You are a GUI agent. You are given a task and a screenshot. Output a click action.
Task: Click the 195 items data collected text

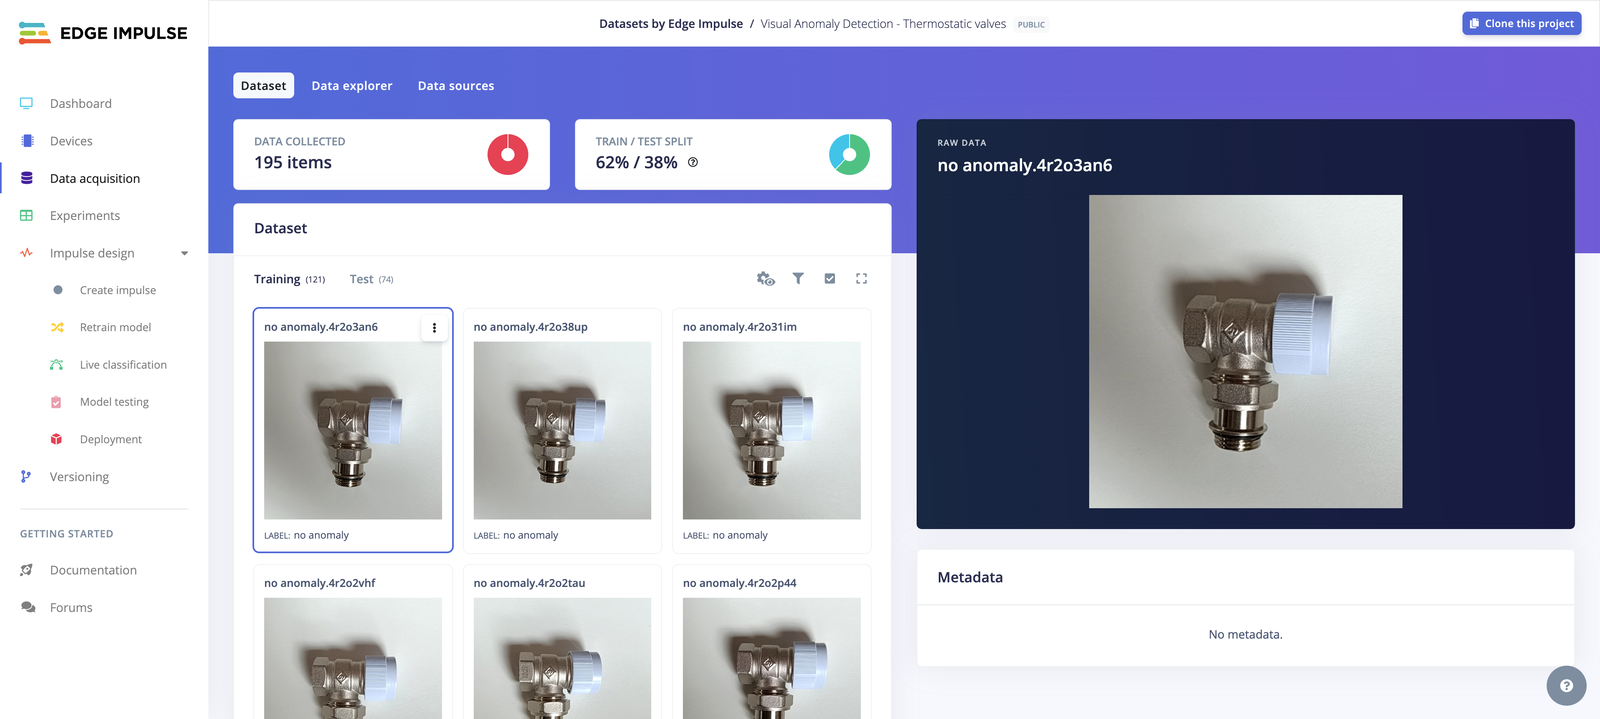coord(293,162)
